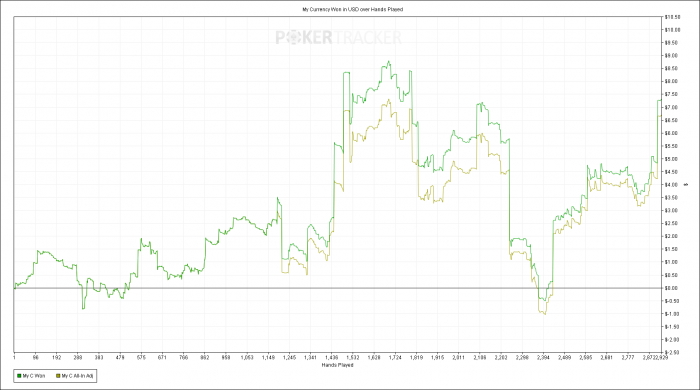Viewport: 700px width, 390px height.
Task: Click the $0.00 y-axis label
Action: pyautogui.click(x=672, y=288)
